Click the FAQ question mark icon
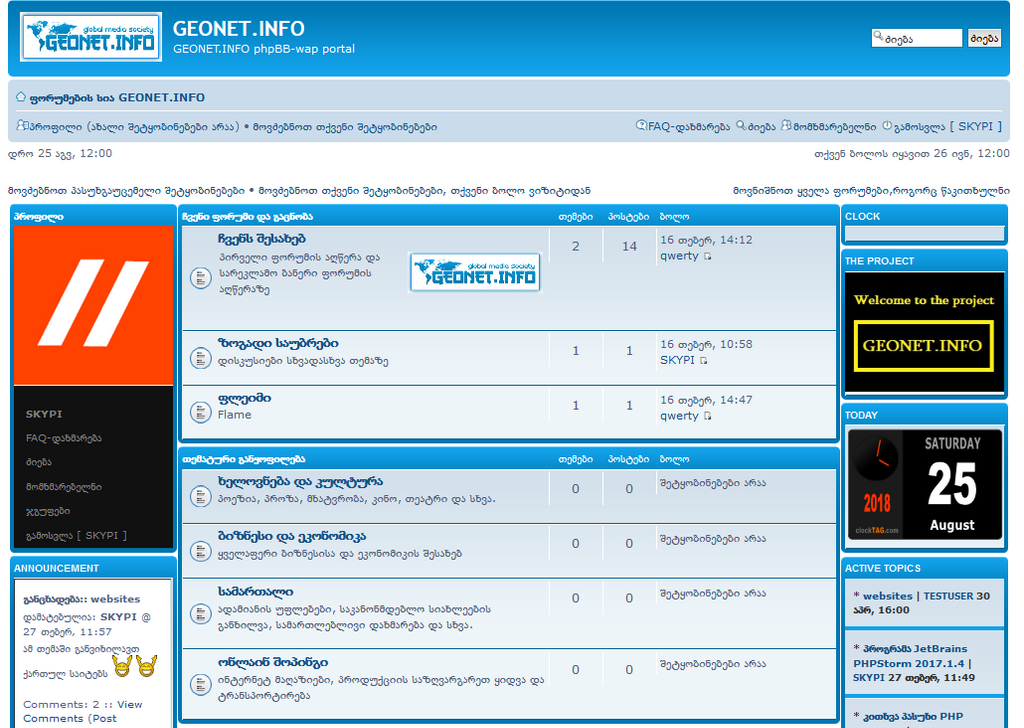The image size is (1024, 728). pyautogui.click(x=641, y=125)
